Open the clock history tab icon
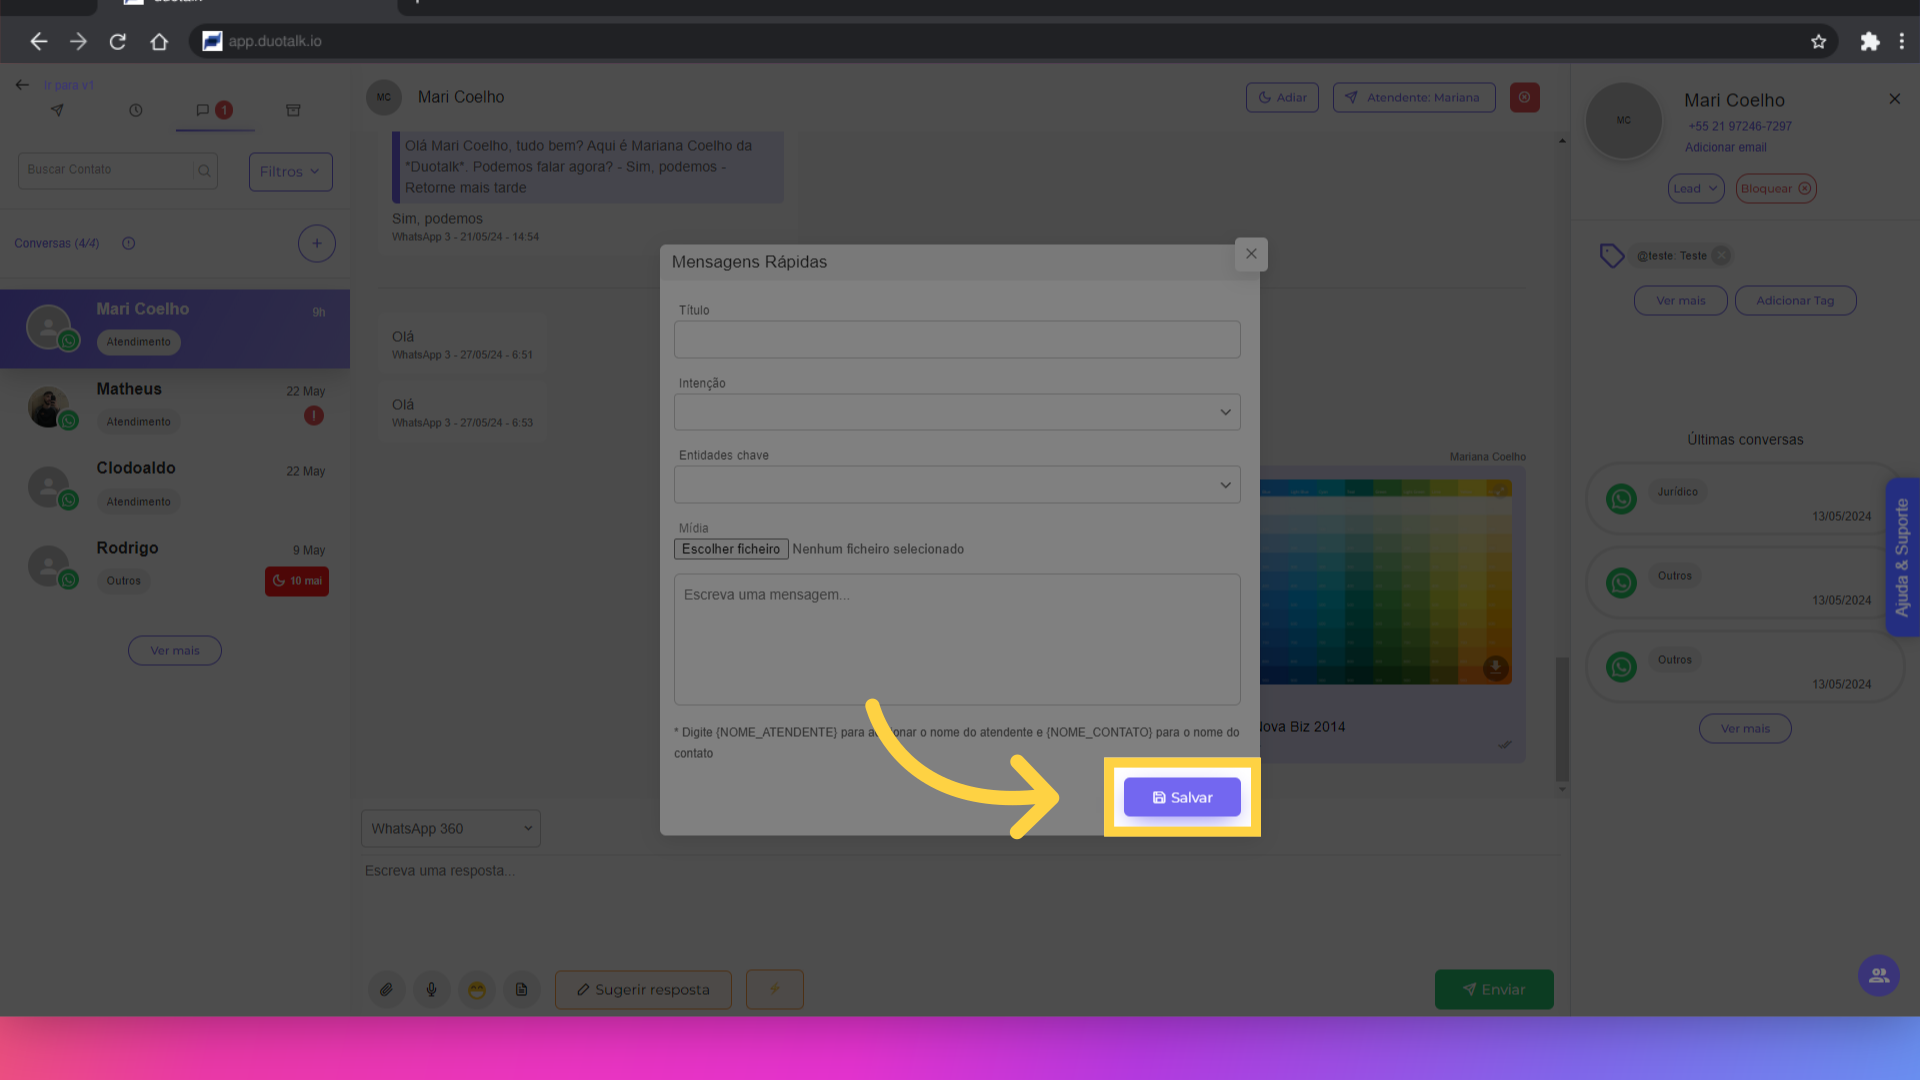Viewport: 1920px width, 1080px height. click(136, 110)
